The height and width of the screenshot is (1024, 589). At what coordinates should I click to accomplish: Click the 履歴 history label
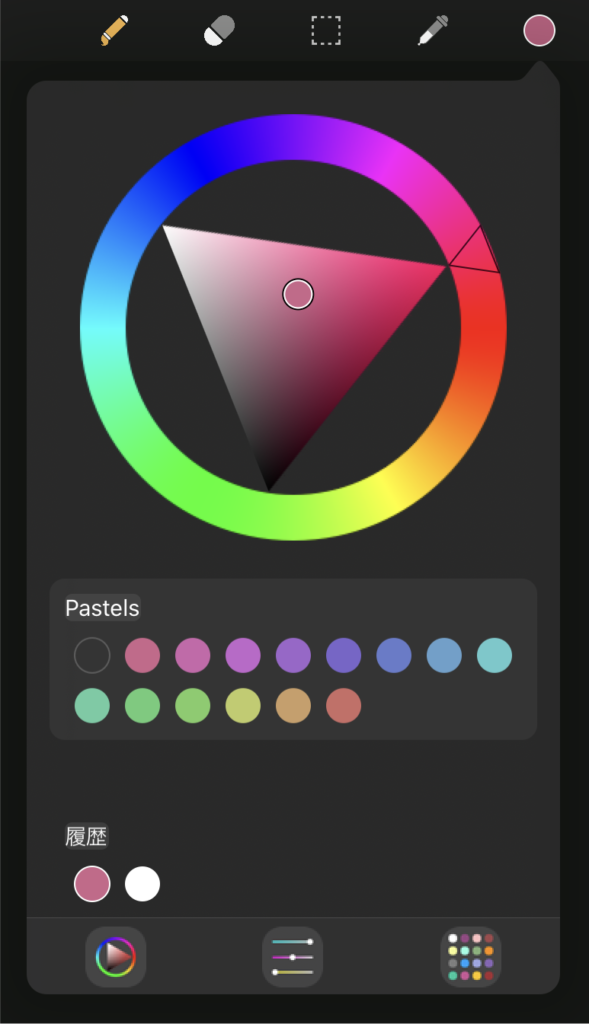(x=86, y=837)
